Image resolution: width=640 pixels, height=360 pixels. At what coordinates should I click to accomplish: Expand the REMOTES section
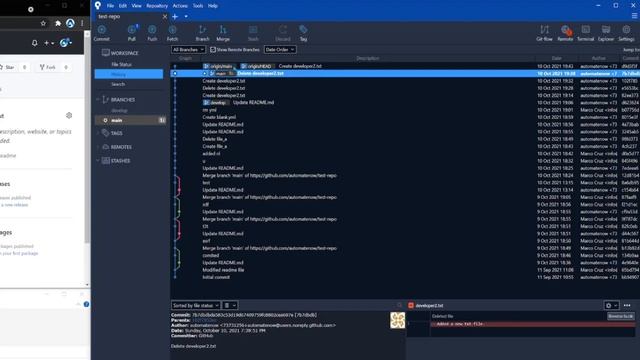click(x=98, y=147)
